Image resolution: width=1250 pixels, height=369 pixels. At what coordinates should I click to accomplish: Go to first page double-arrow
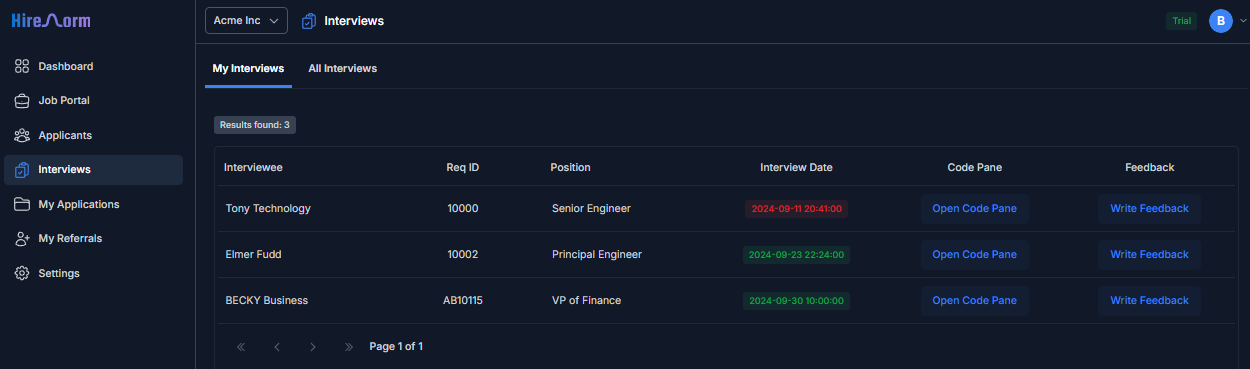click(241, 347)
